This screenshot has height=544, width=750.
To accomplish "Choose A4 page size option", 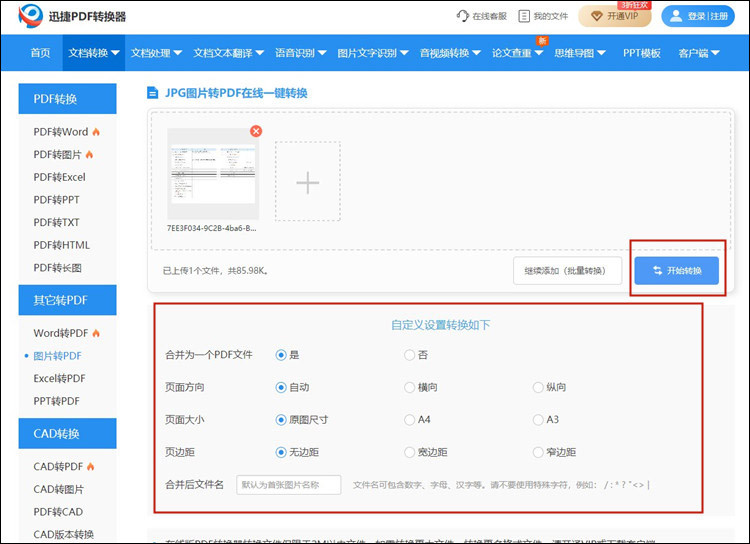I will (410, 420).
